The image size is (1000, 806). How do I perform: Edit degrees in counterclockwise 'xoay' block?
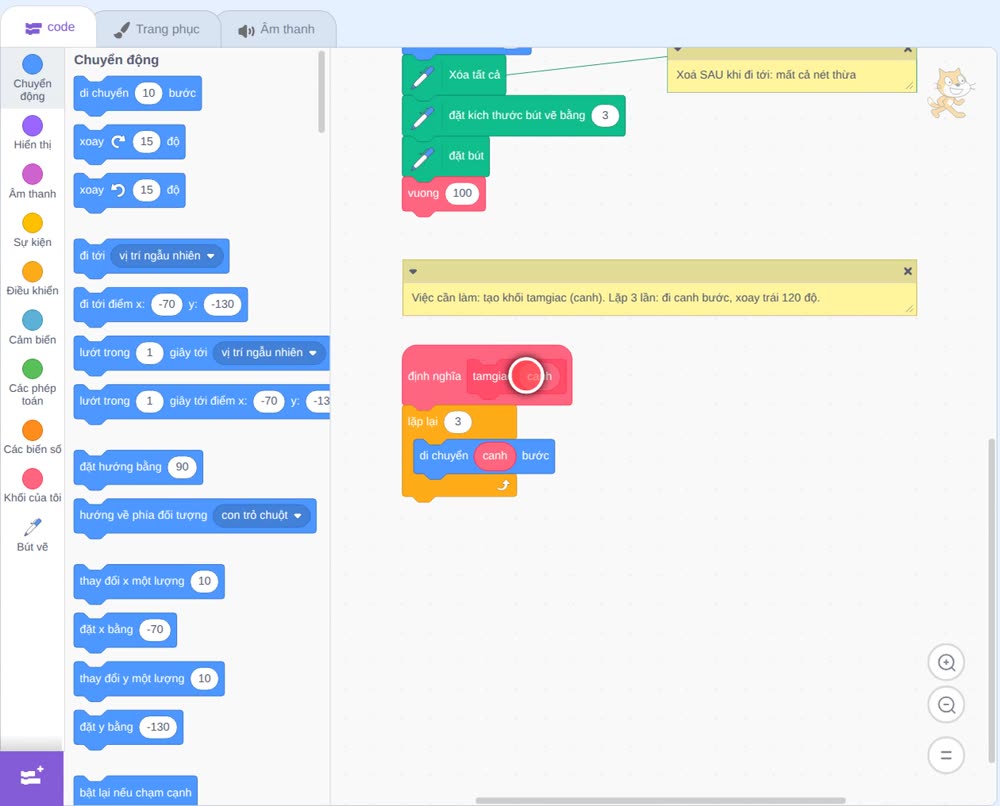click(x=147, y=190)
